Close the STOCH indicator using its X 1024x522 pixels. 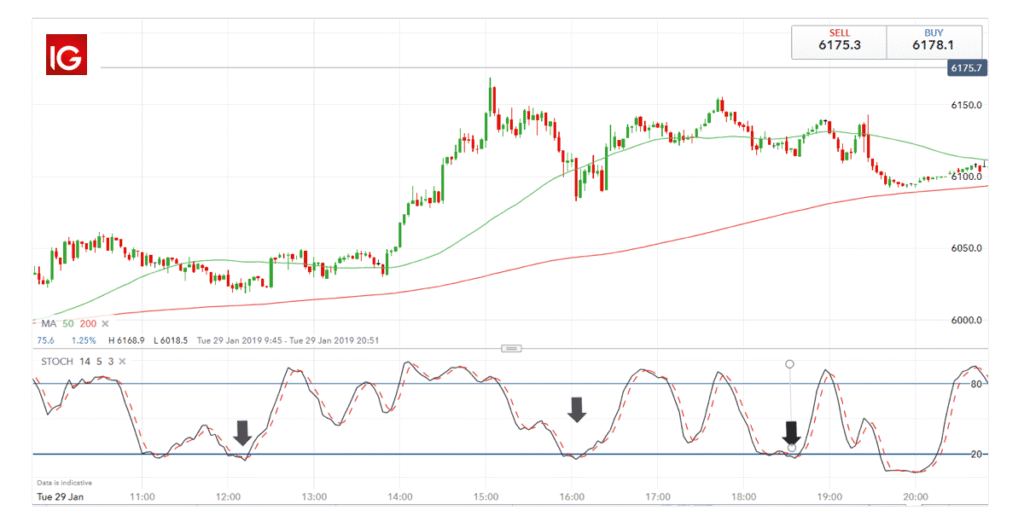point(121,361)
